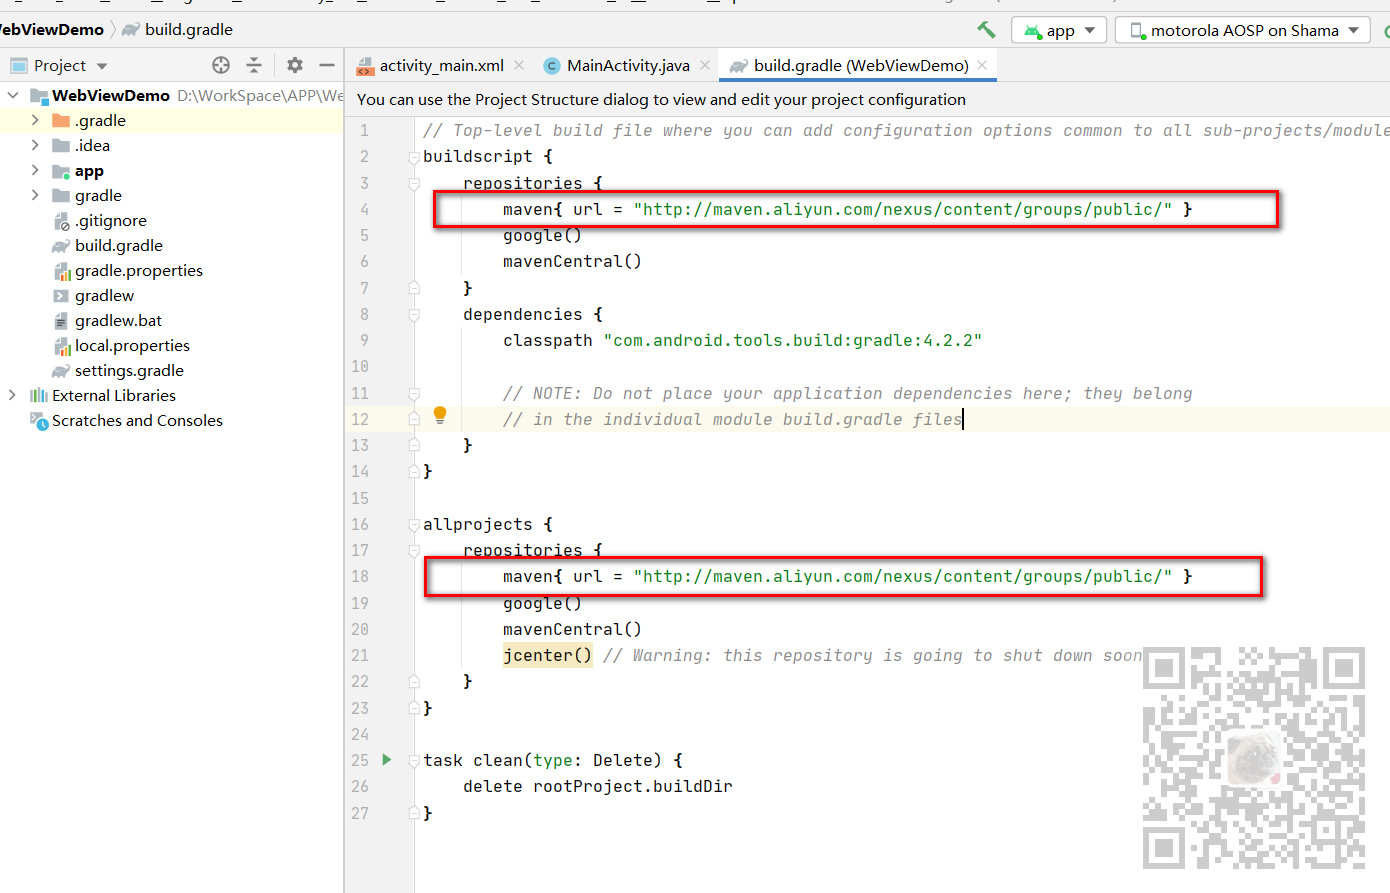The width and height of the screenshot is (1390, 893).
Task: Collapse the WebViewDemo root node
Action: coord(13,95)
